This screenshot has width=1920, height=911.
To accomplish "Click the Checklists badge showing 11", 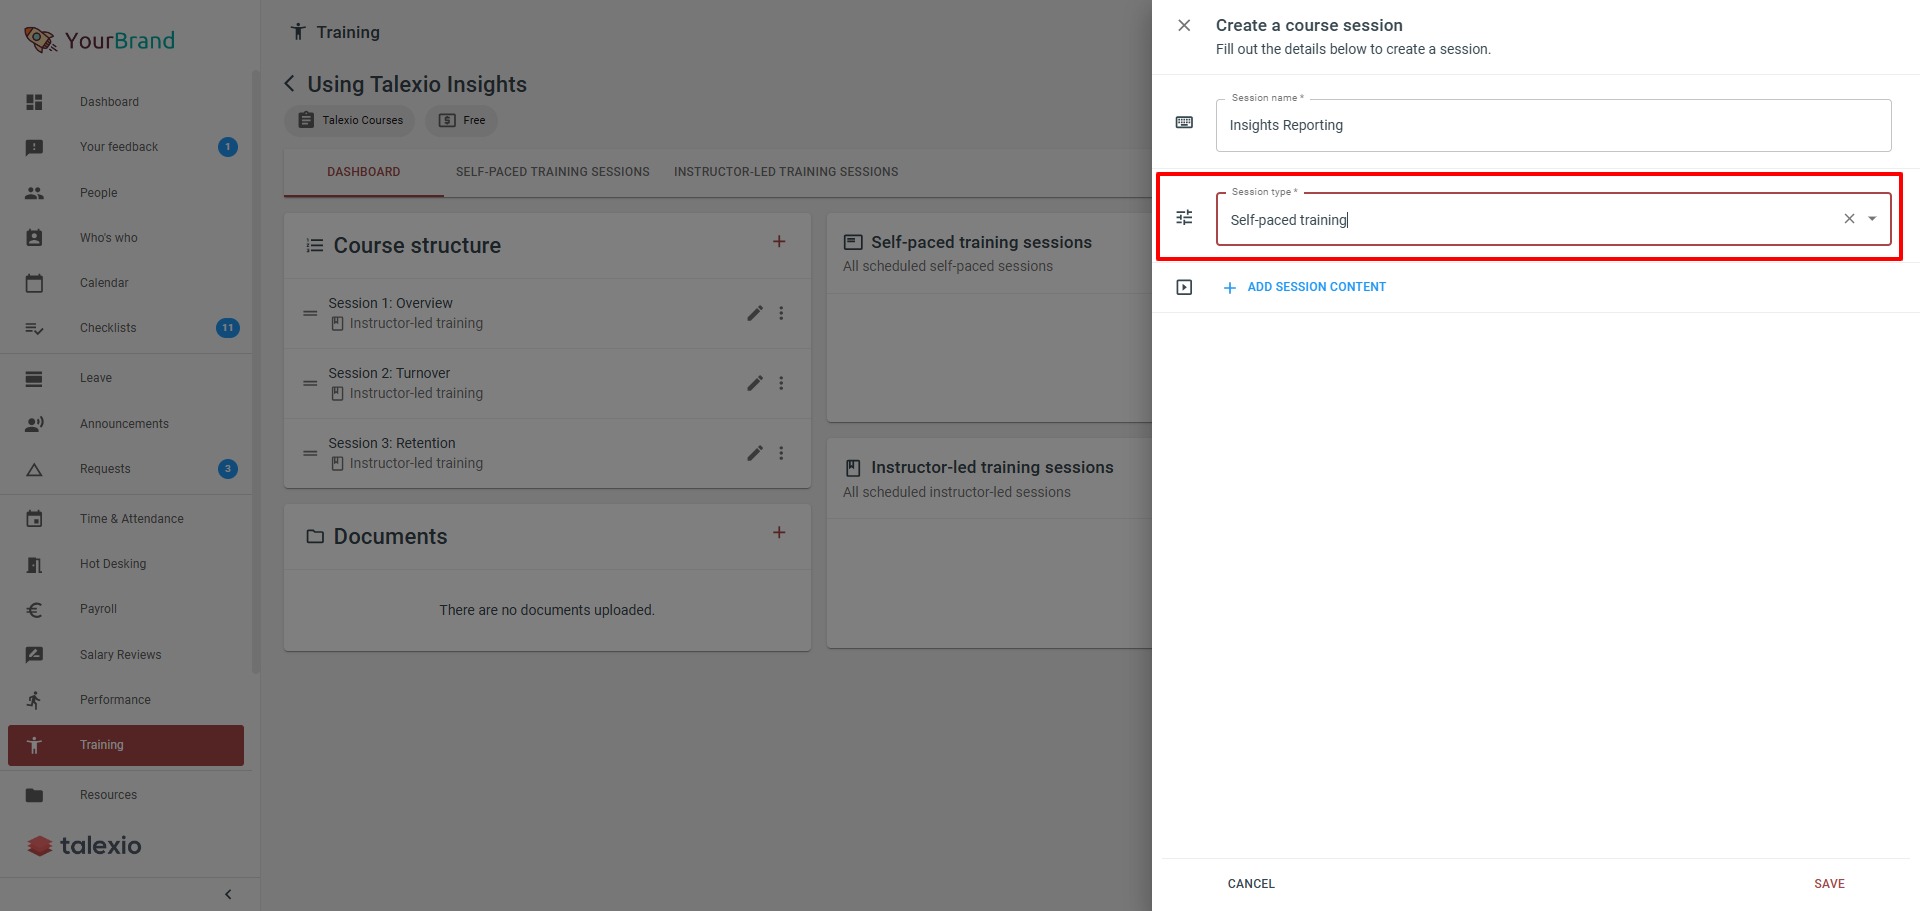I will (228, 328).
